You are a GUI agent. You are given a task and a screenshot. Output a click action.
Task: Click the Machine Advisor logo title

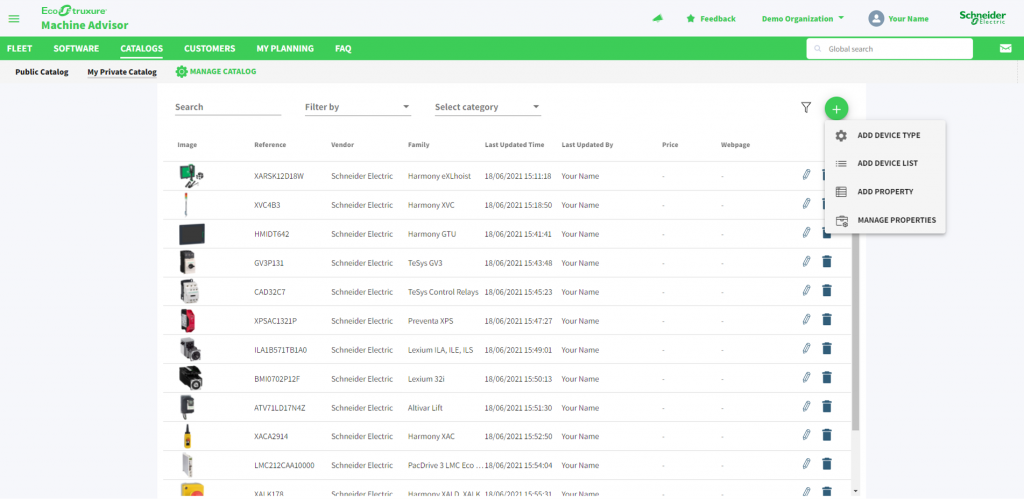[x=85, y=25]
